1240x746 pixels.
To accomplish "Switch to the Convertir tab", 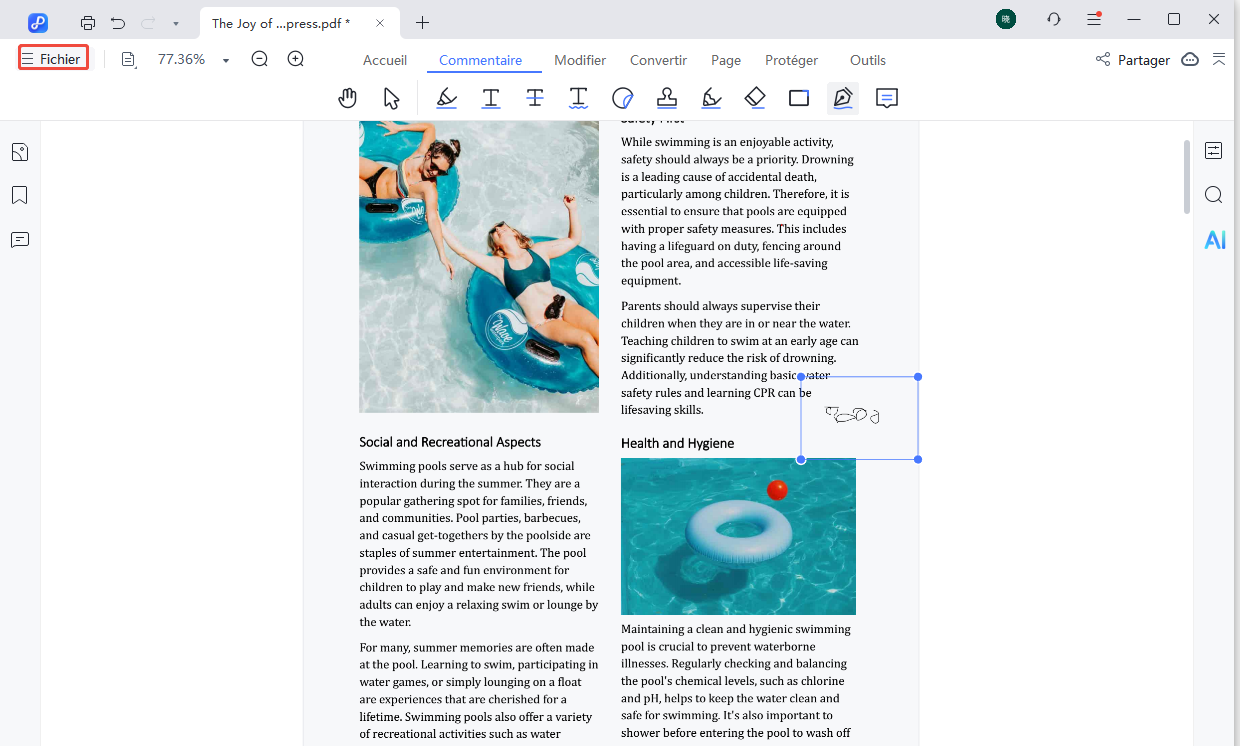I will [x=658, y=60].
